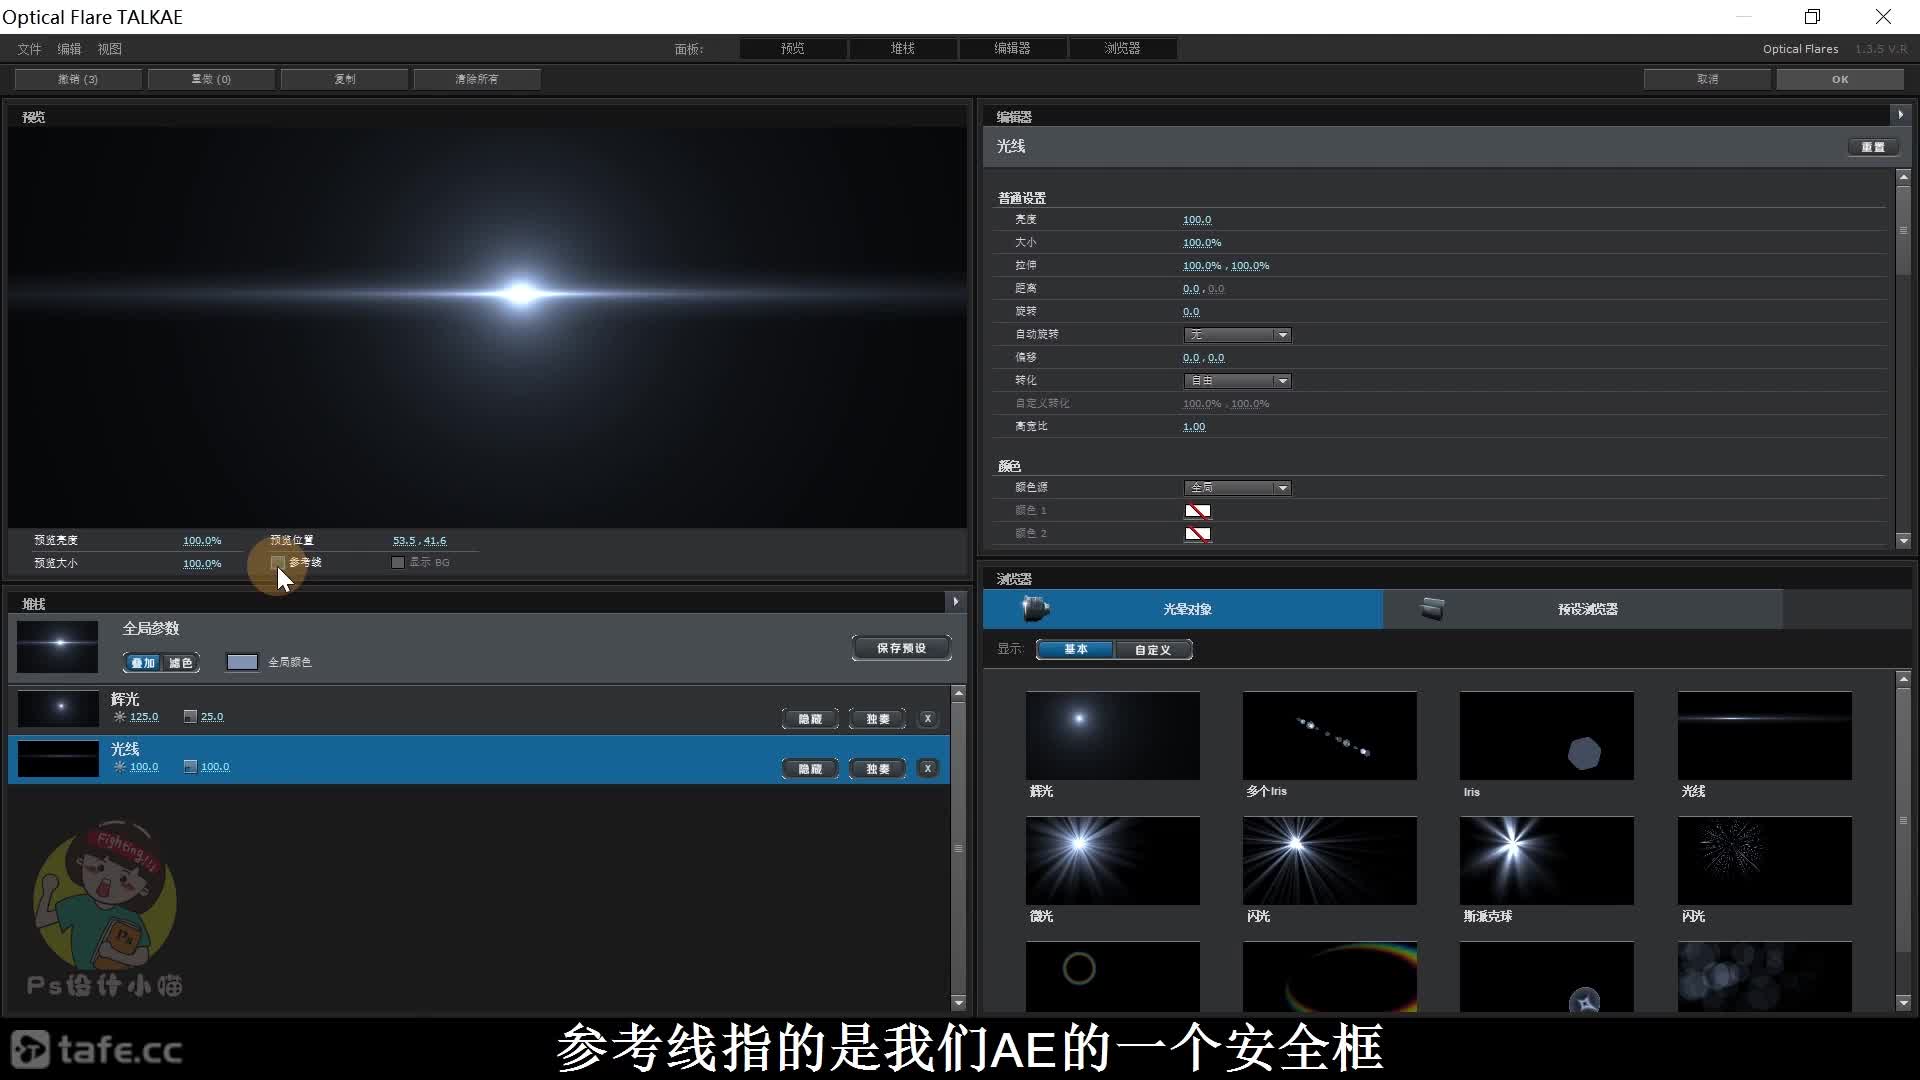Viewport: 1920px width, 1080px height.
Task: Add the Iris object from browser
Action: [1546, 735]
